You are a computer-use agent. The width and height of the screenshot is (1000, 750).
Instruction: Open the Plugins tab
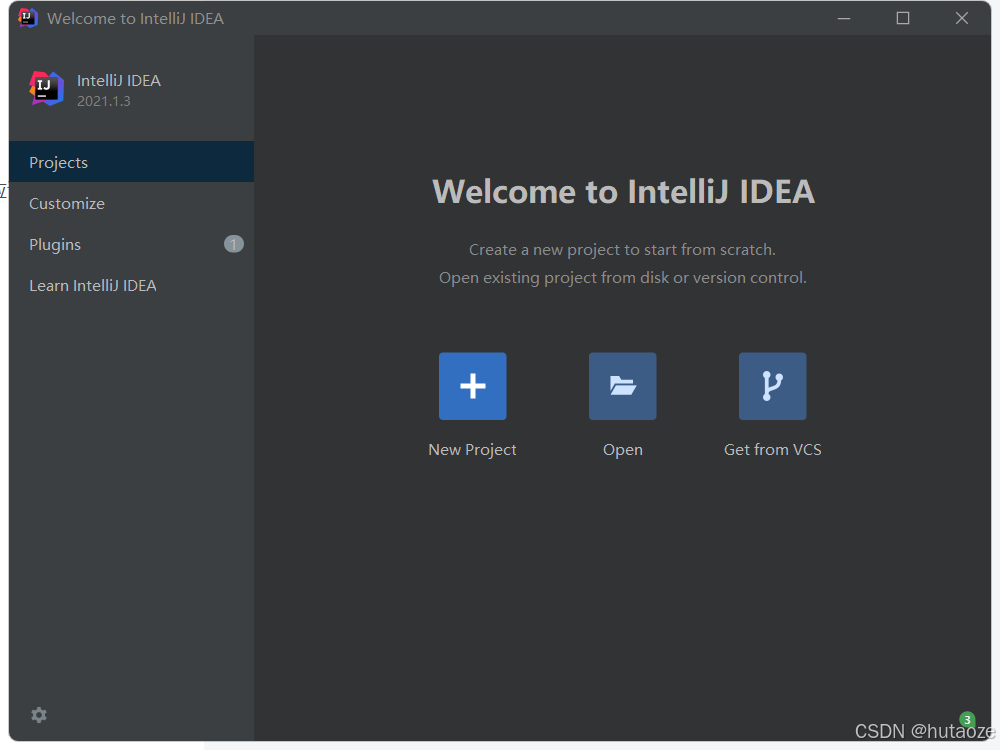[131, 244]
